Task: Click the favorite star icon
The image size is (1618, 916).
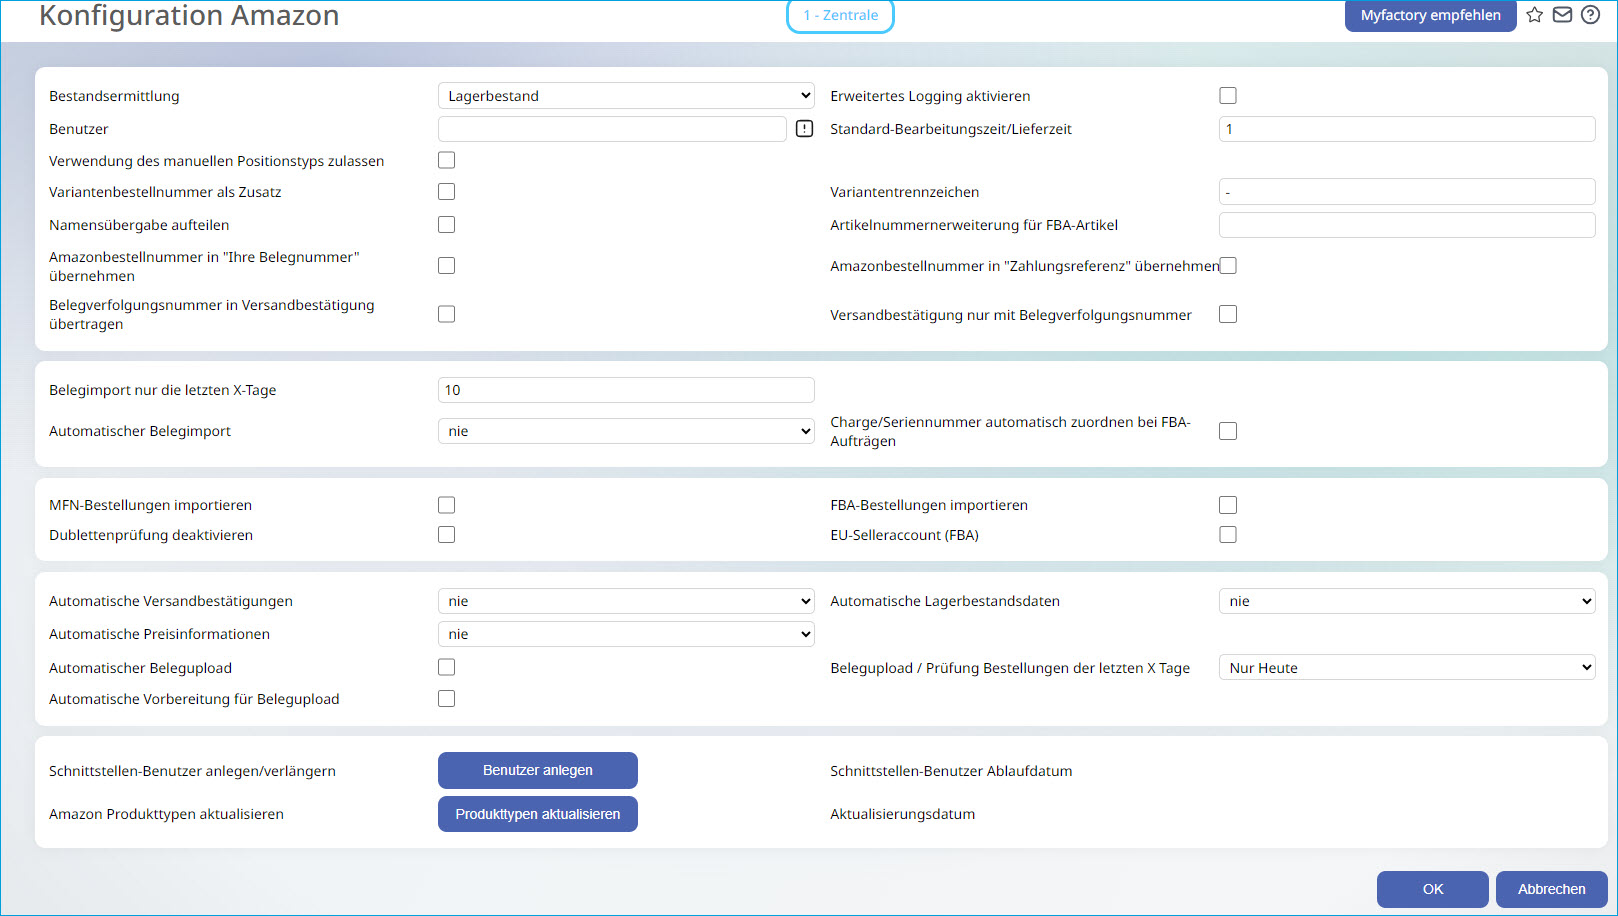Action: point(1534,15)
